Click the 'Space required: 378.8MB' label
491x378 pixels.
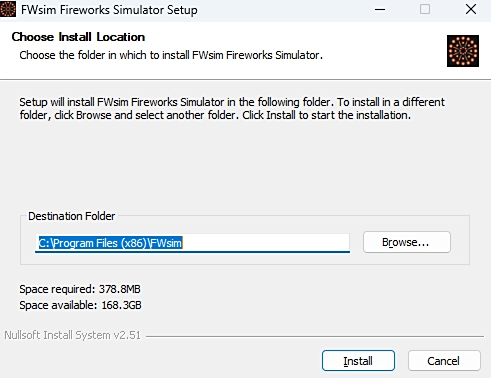[80, 289]
